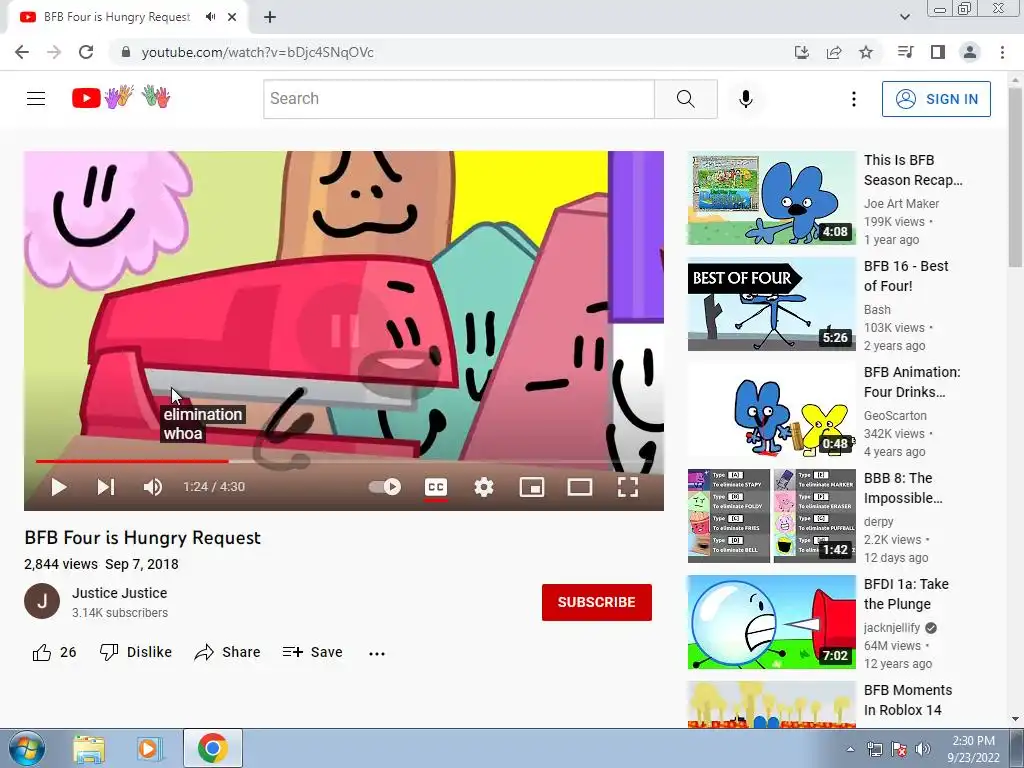Open Windows Media Player from taskbar
Viewport: 1024px width, 768px height.
tap(149, 749)
